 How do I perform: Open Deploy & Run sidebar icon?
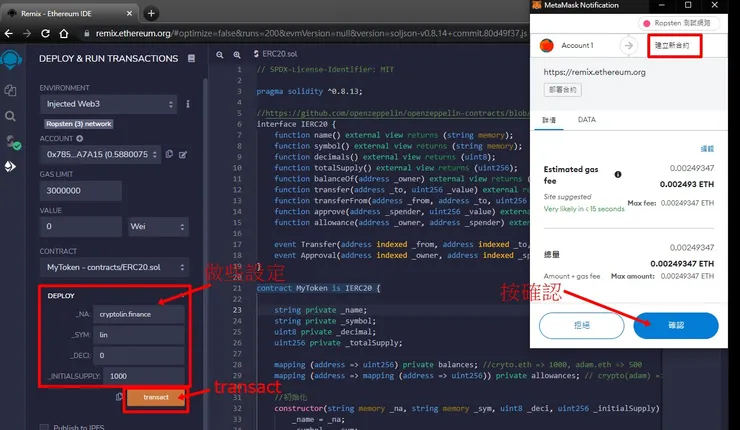pos(10,166)
